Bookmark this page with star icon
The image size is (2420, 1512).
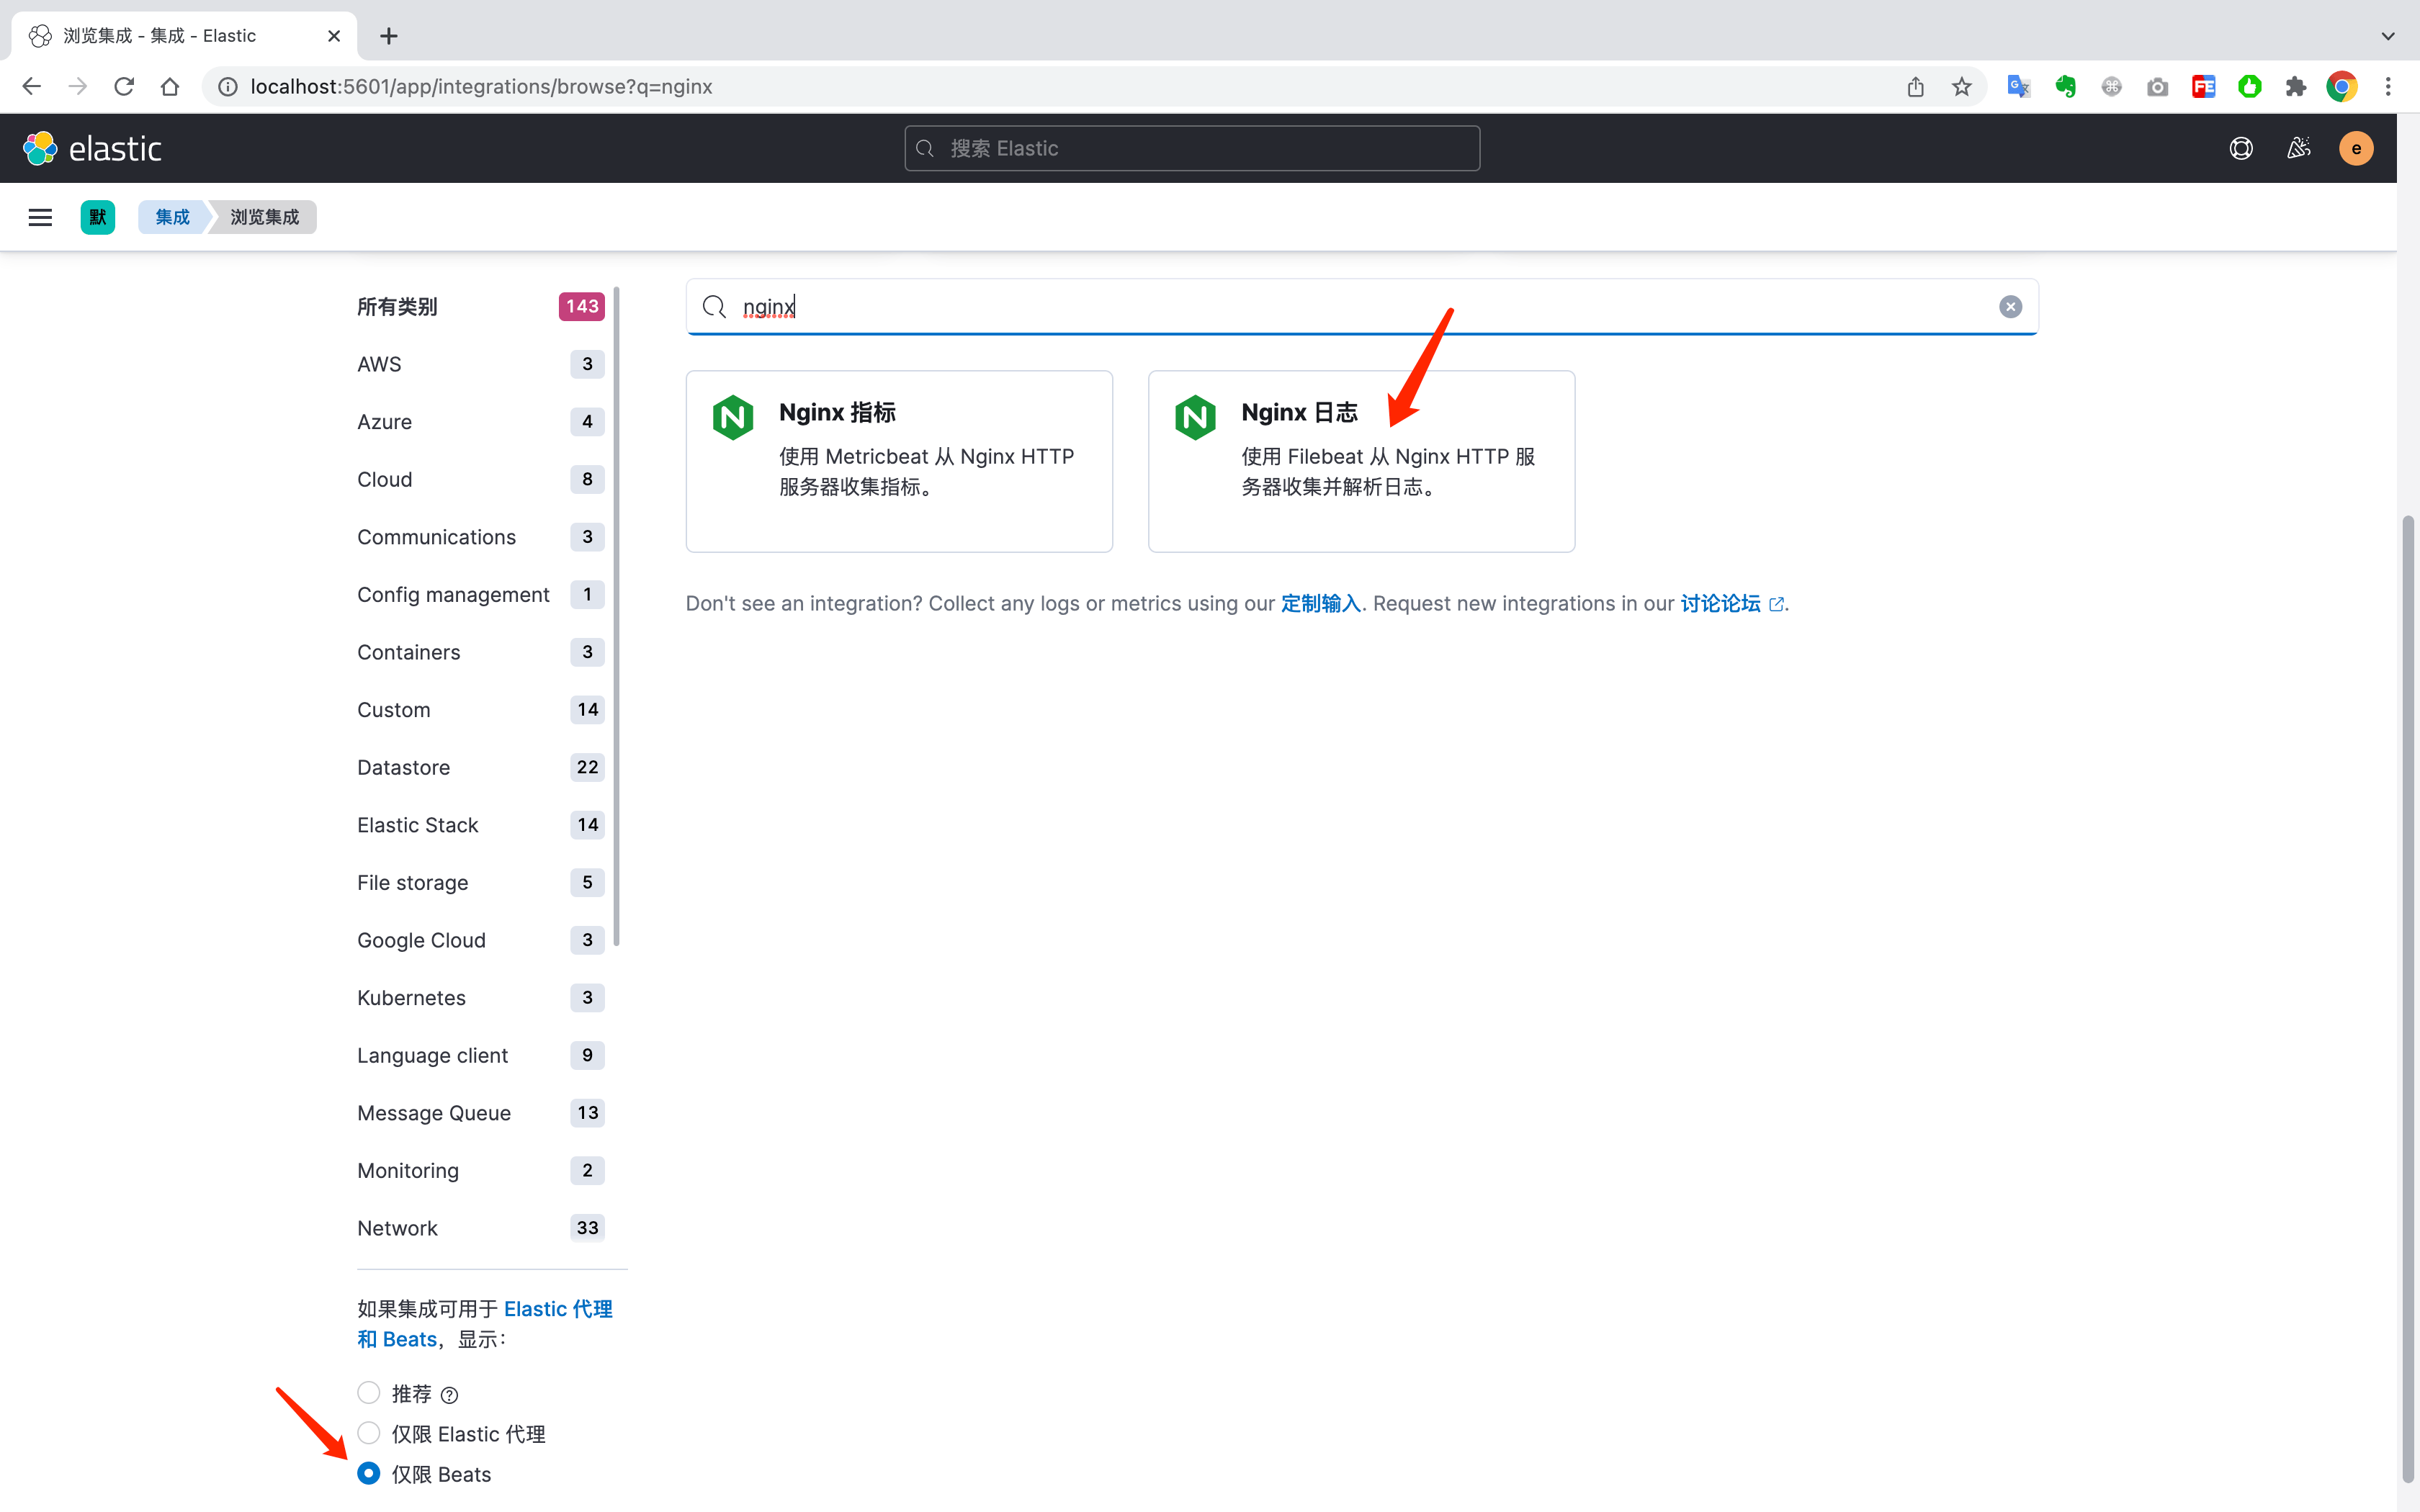click(1961, 87)
